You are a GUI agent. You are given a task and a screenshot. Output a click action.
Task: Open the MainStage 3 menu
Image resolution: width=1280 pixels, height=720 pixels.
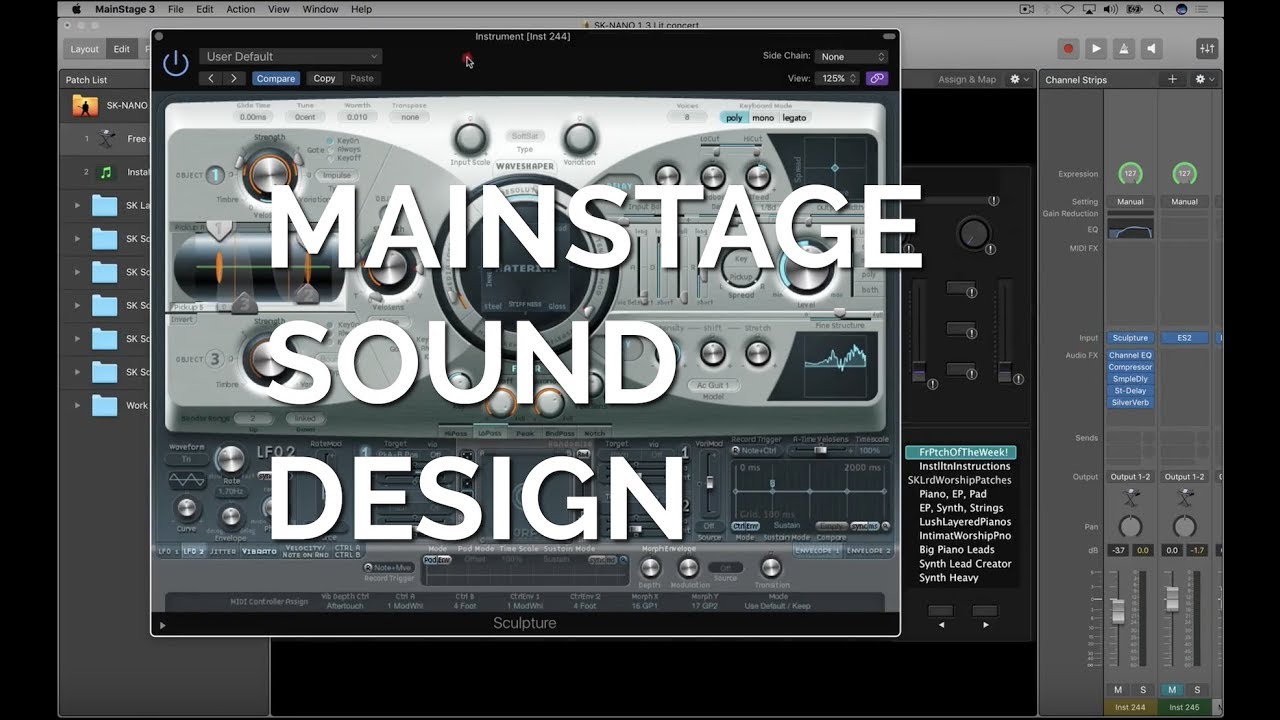(x=124, y=9)
